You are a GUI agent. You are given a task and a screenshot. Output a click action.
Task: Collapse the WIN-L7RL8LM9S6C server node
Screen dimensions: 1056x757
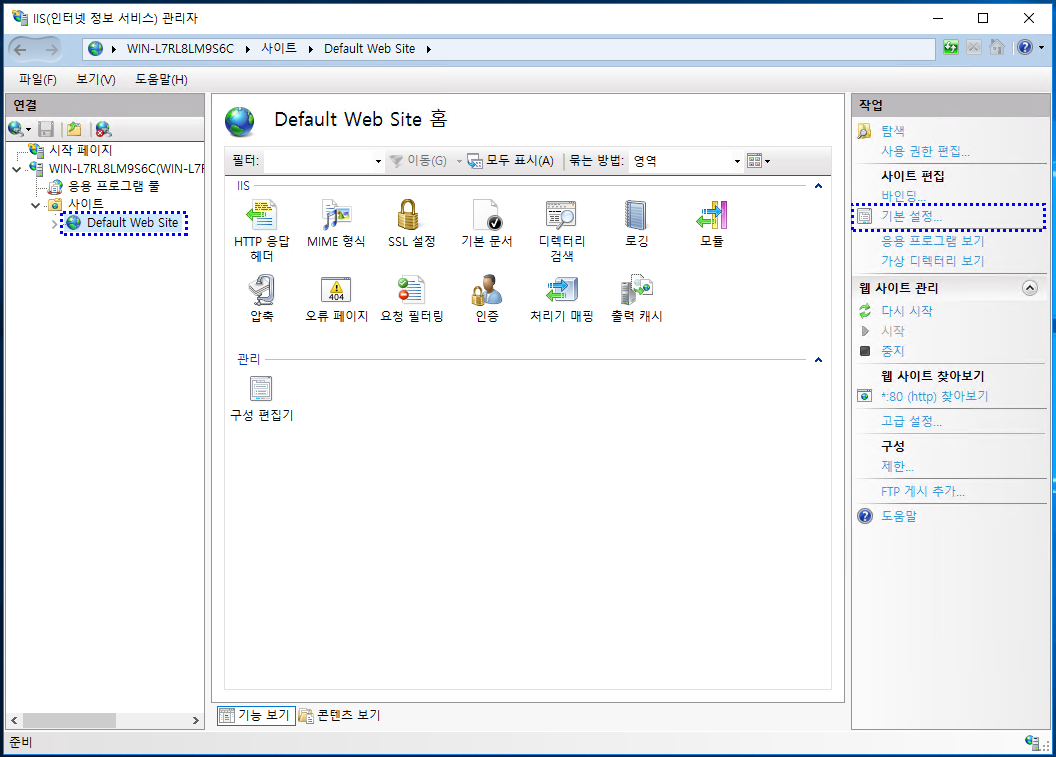[17, 169]
